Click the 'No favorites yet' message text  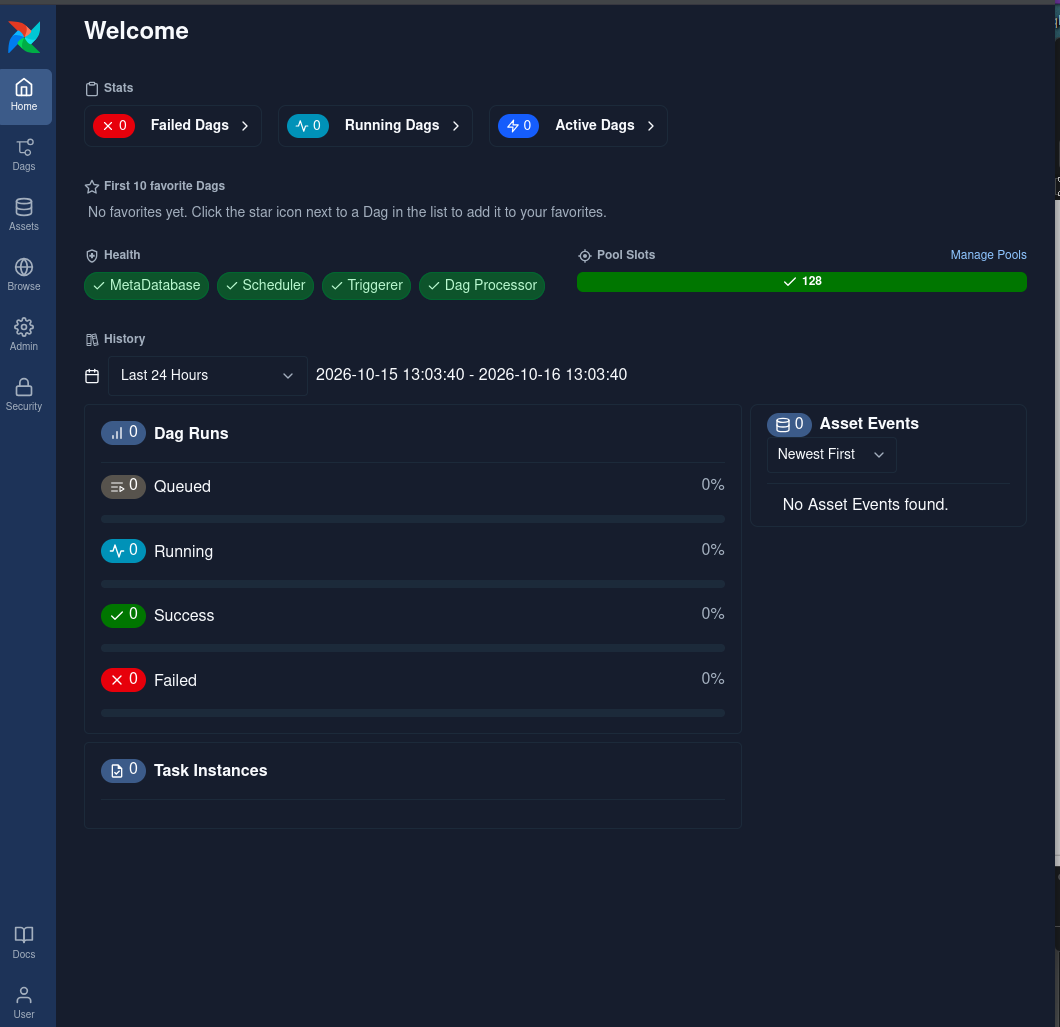[x=347, y=212]
